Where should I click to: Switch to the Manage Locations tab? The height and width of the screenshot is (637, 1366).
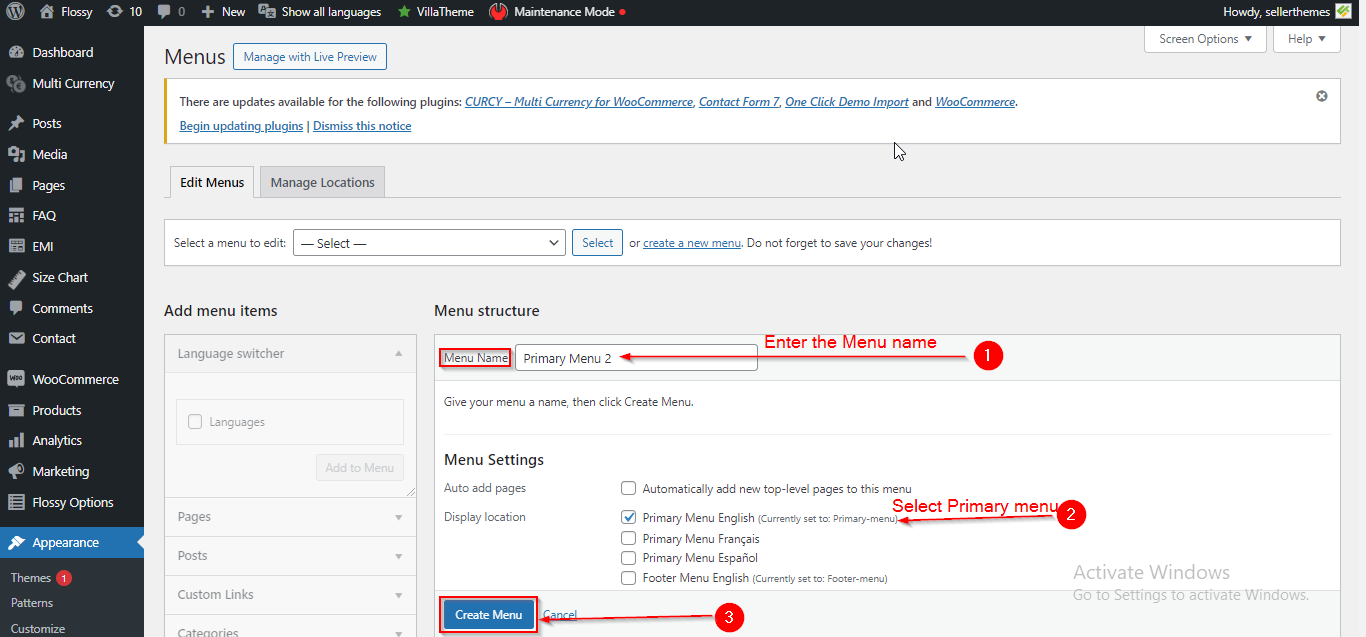322,182
